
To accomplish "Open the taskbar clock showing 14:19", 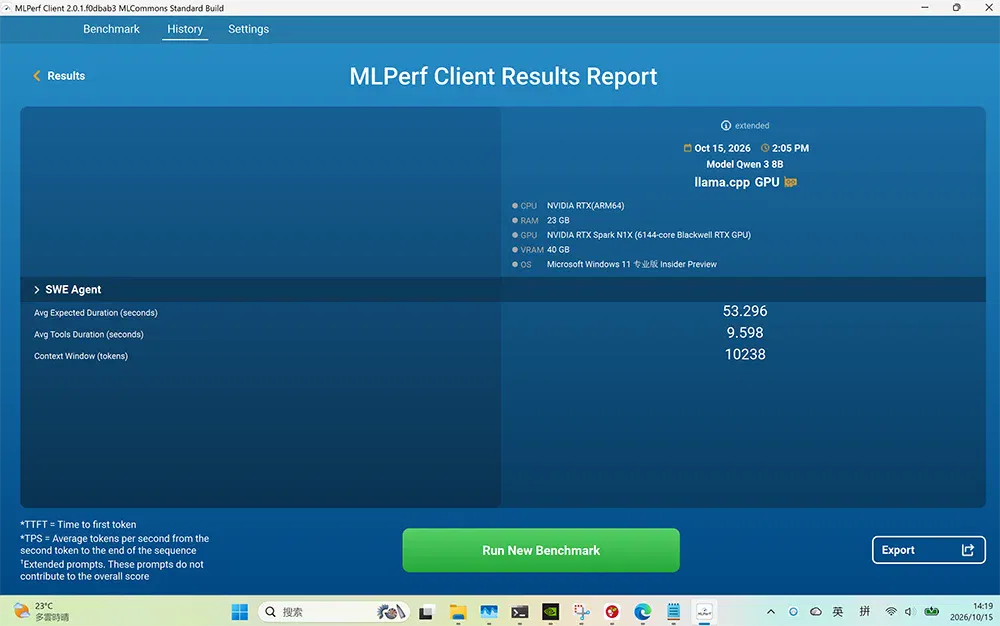I will [x=971, y=611].
